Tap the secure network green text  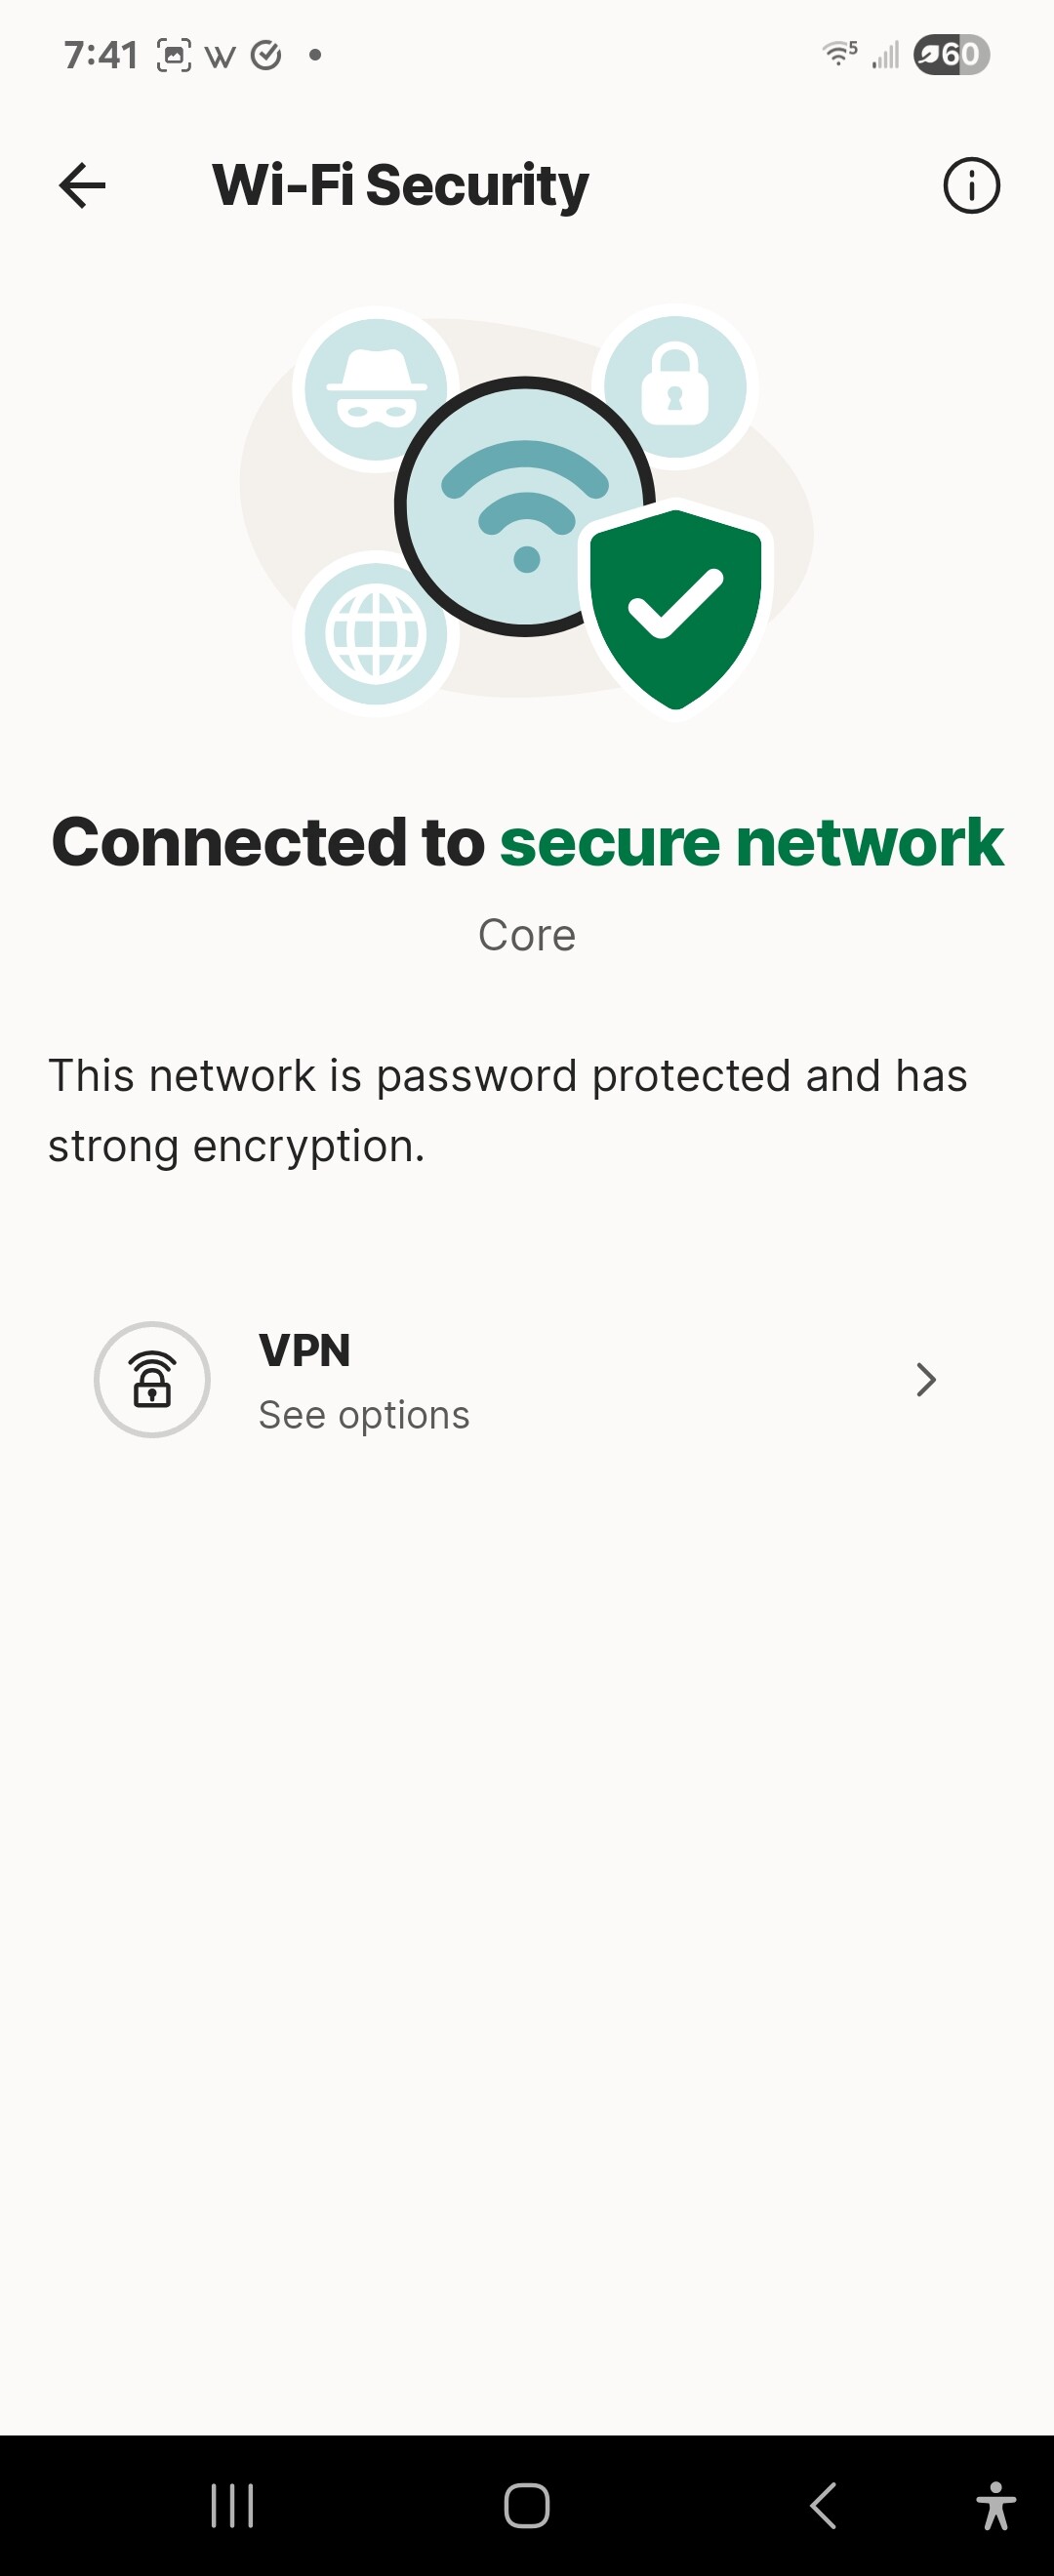click(751, 842)
